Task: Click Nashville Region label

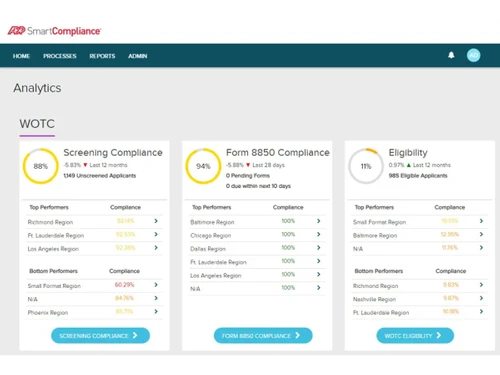Action: pyautogui.click(x=374, y=299)
